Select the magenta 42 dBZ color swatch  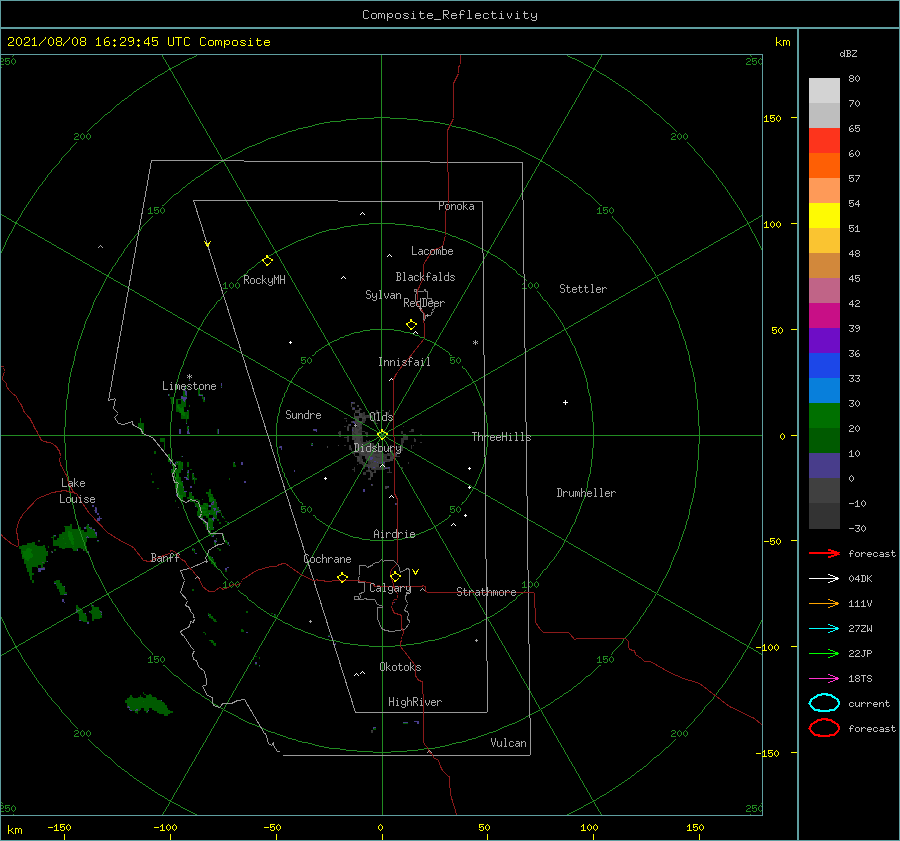pos(824,316)
